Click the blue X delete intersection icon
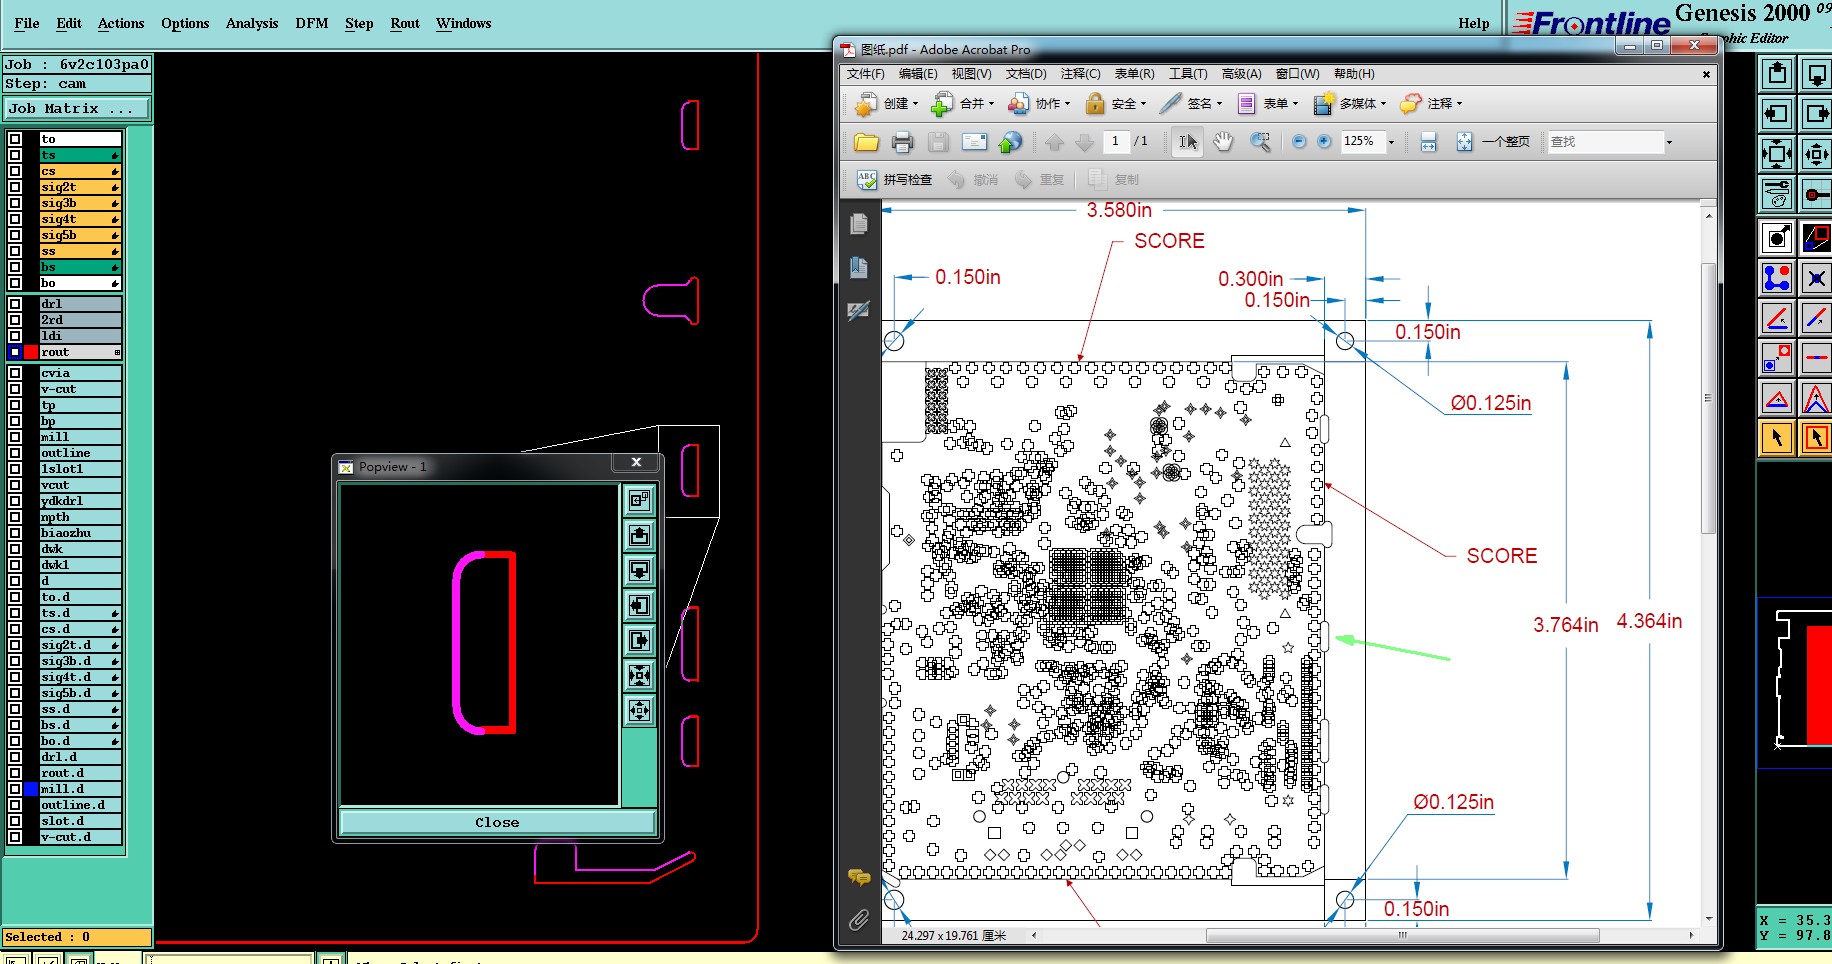The width and height of the screenshot is (1832, 964). [x=1816, y=277]
